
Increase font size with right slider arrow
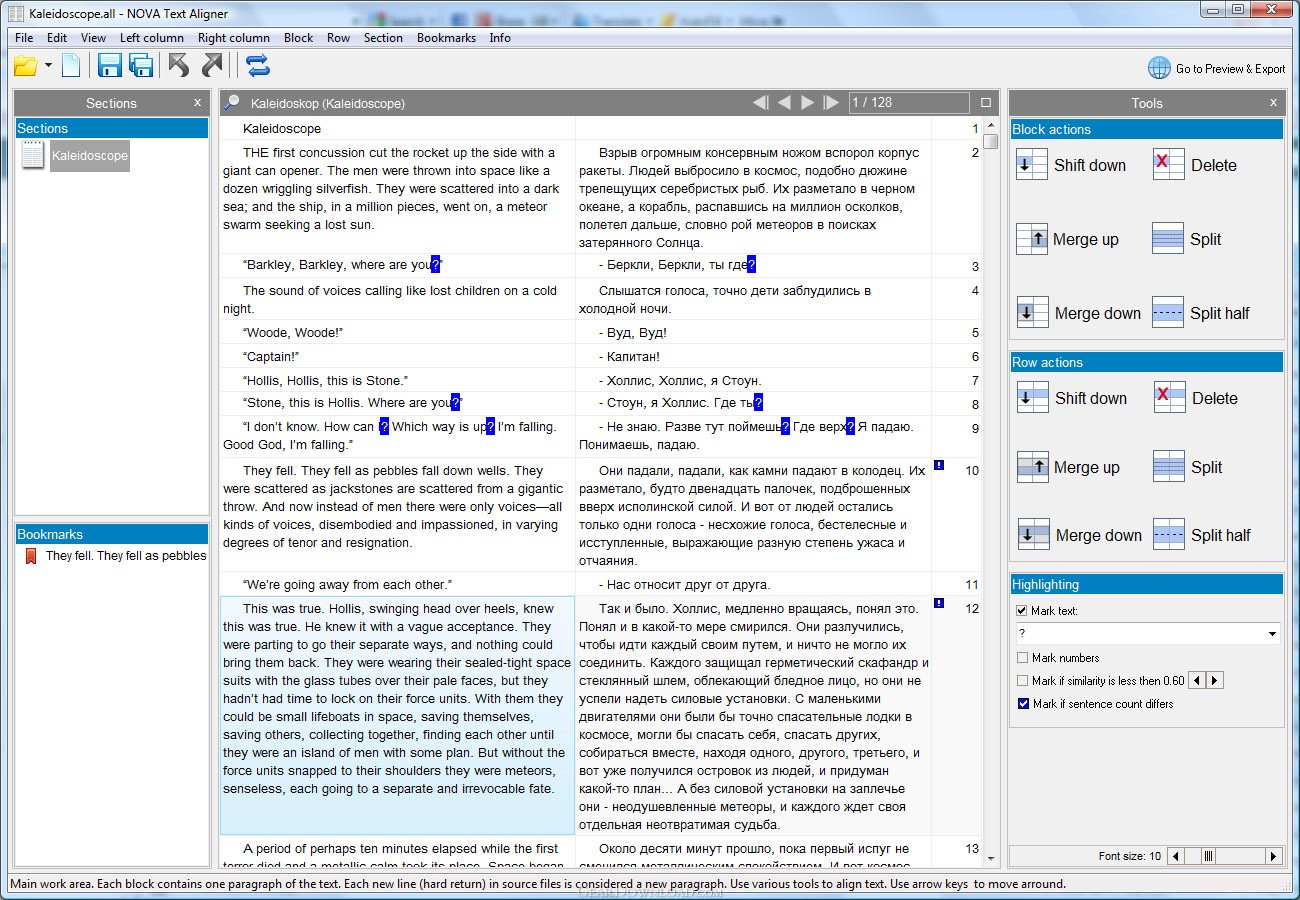(x=1273, y=856)
